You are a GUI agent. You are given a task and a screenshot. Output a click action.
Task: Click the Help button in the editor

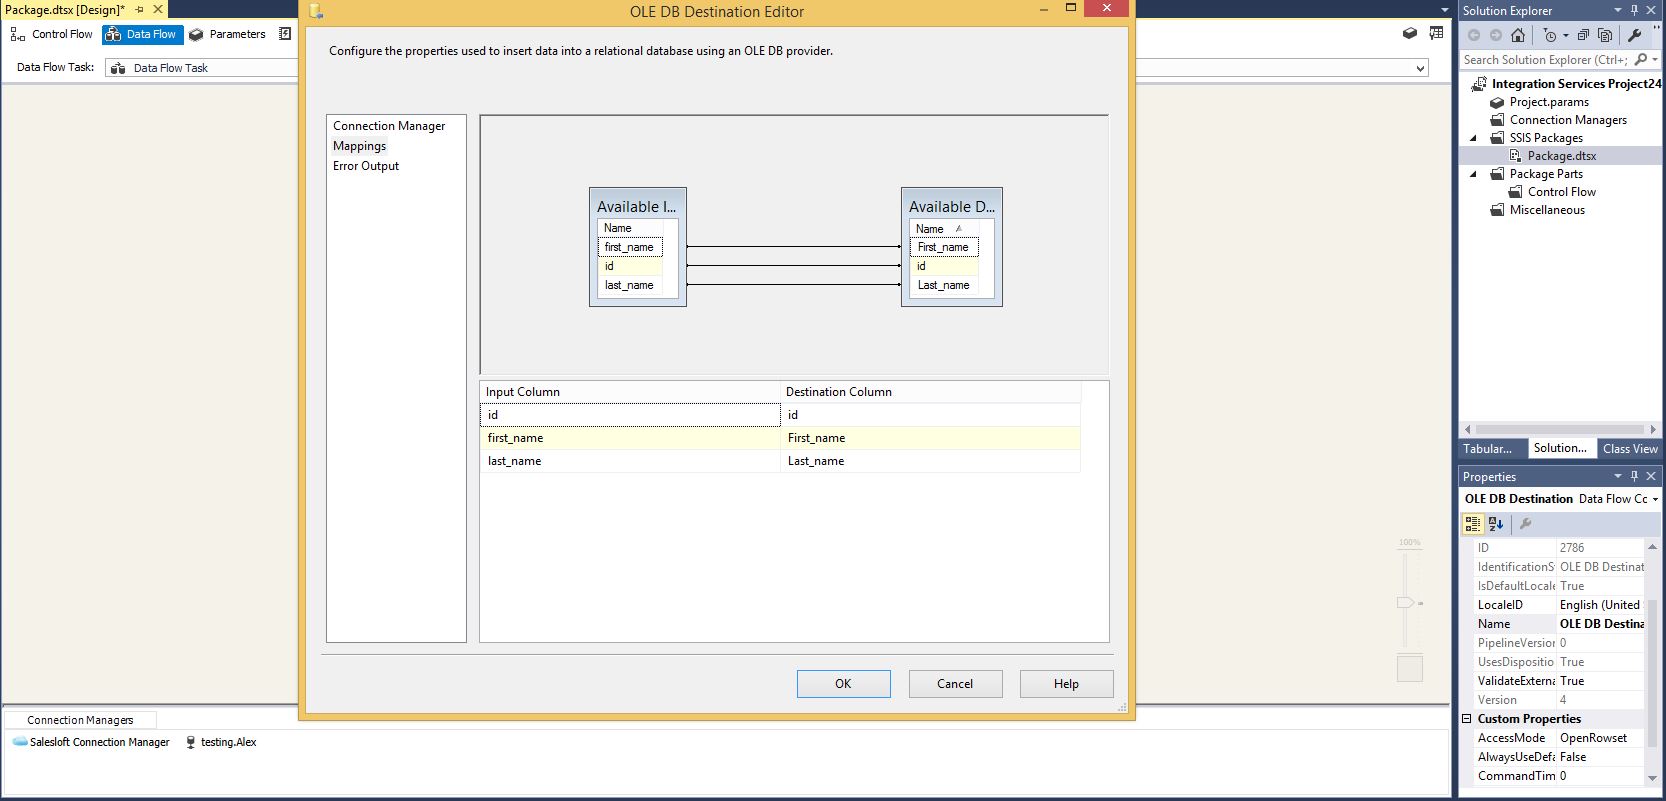point(1066,684)
